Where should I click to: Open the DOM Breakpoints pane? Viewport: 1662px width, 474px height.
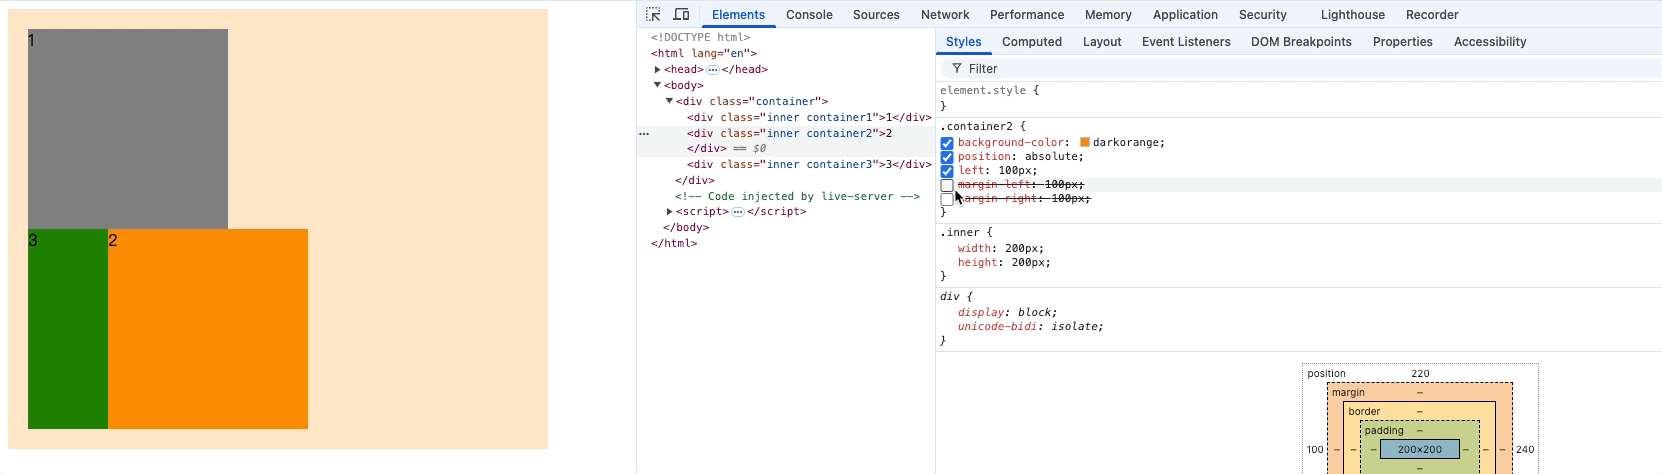(x=1301, y=42)
